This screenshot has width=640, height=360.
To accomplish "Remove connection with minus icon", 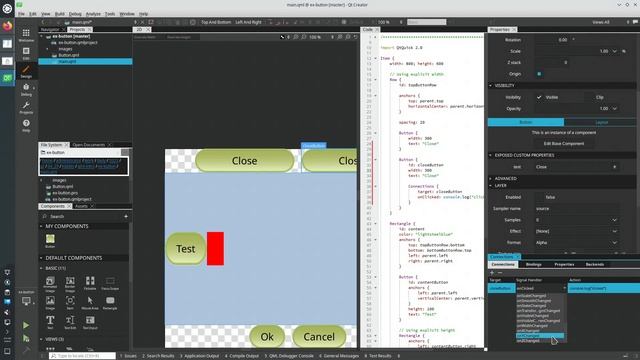I will tap(500, 273).
